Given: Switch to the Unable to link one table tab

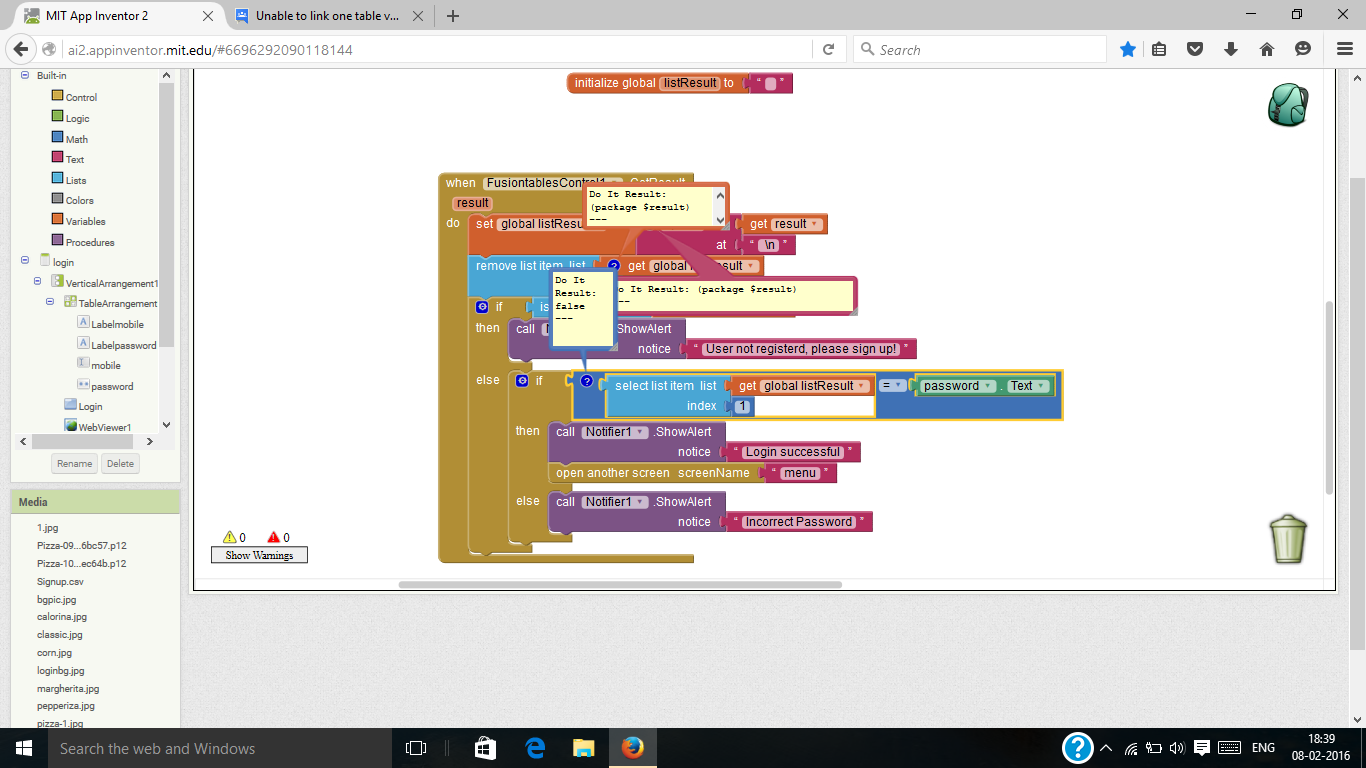Looking at the screenshot, I should pos(328,16).
